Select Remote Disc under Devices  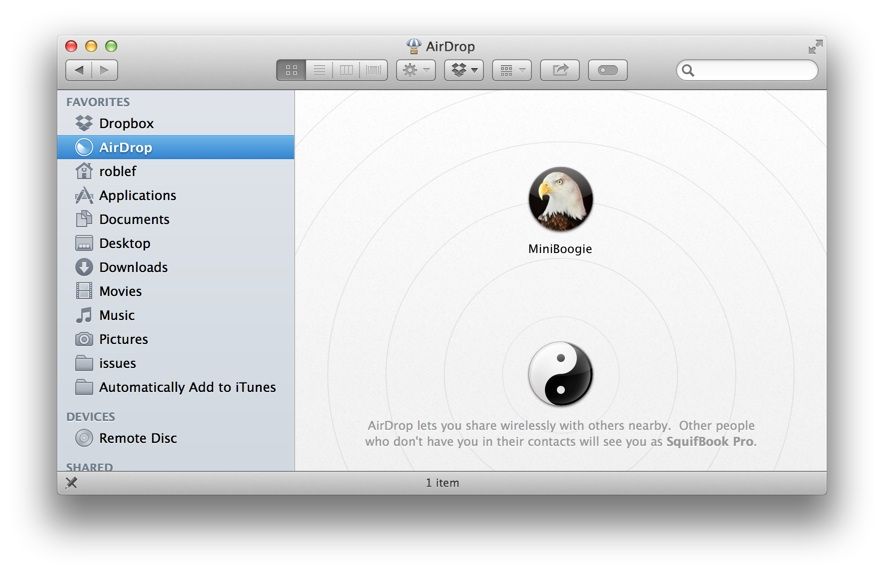tap(137, 438)
